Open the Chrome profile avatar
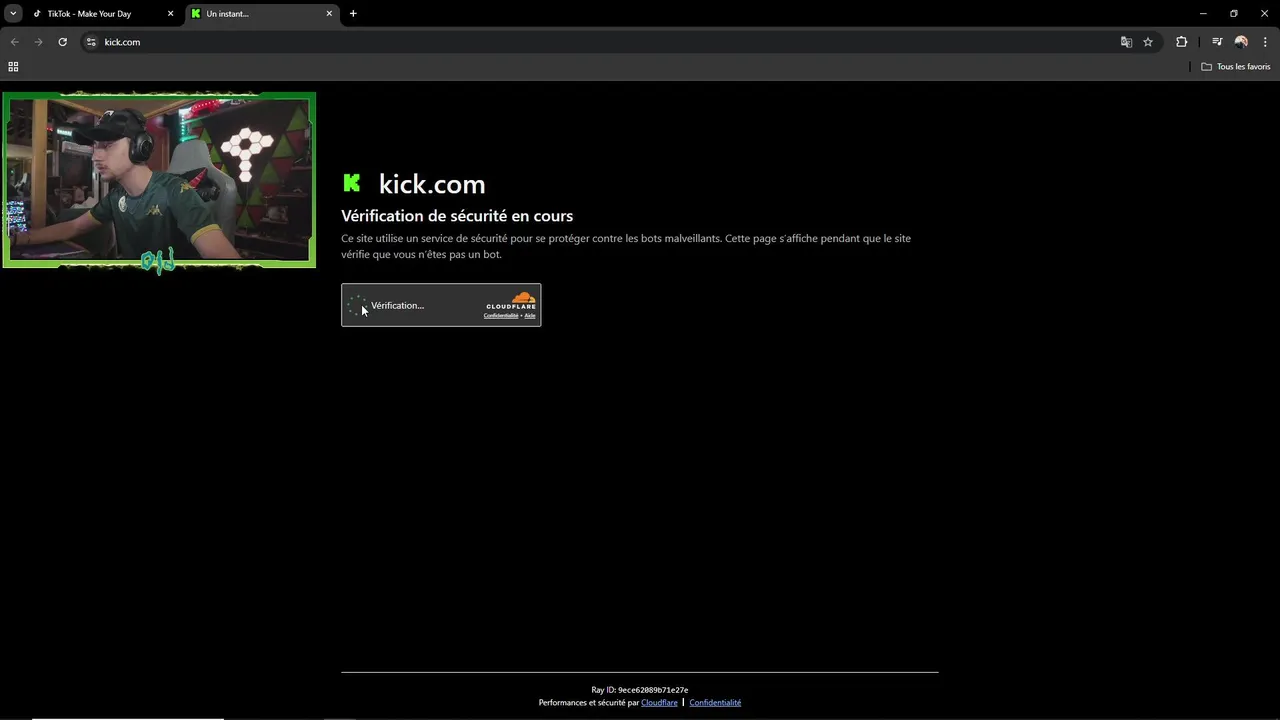The image size is (1280, 720). pos(1241,42)
